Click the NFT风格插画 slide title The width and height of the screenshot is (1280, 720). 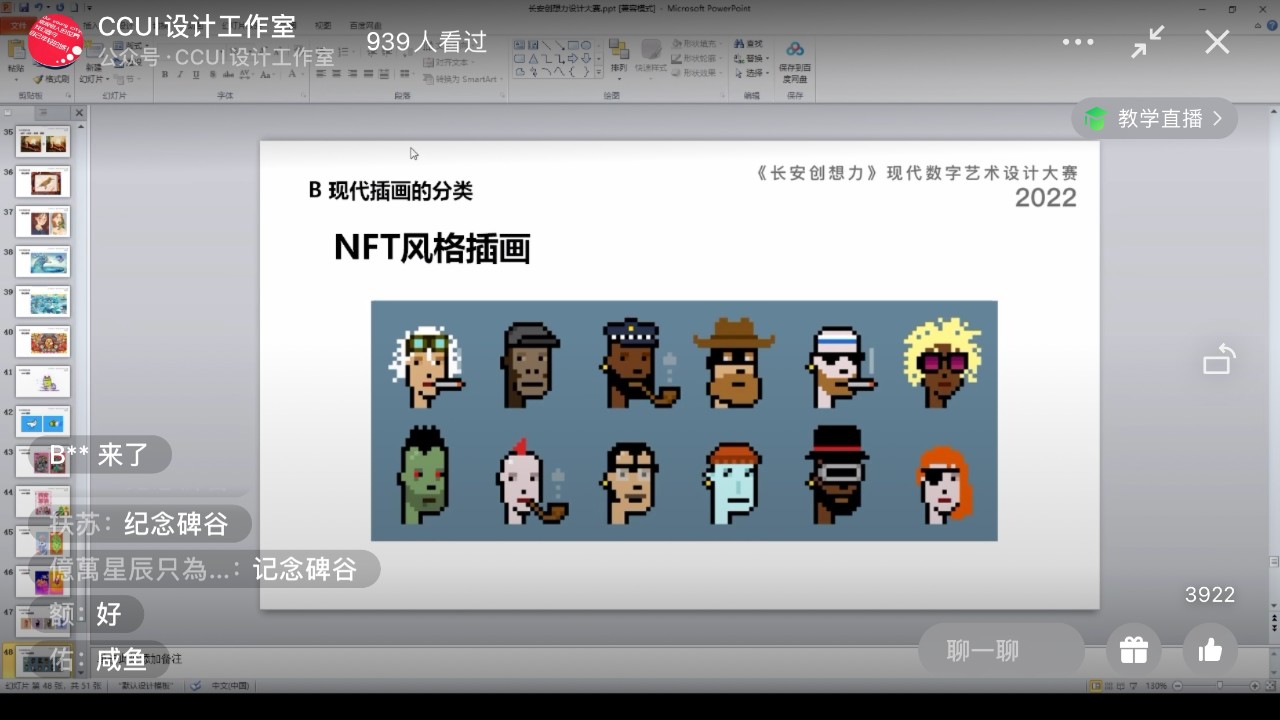pyautogui.click(x=432, y=249)
